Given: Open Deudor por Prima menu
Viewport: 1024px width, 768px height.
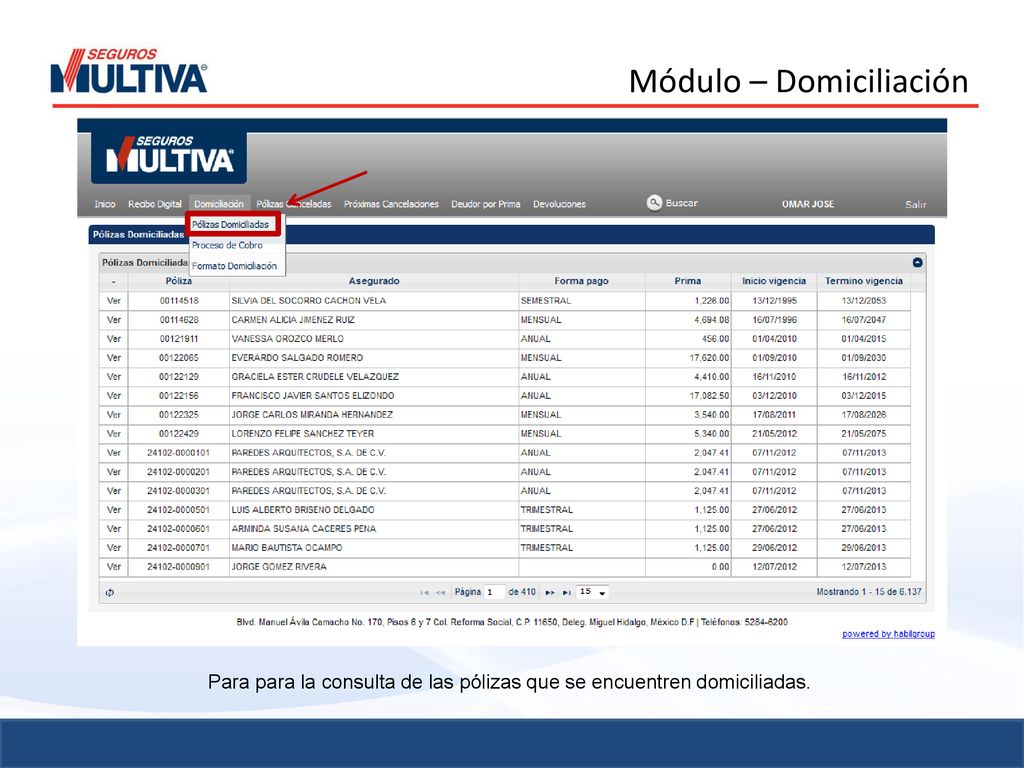Looking at the screenshot, I should (x=486, y=204).
